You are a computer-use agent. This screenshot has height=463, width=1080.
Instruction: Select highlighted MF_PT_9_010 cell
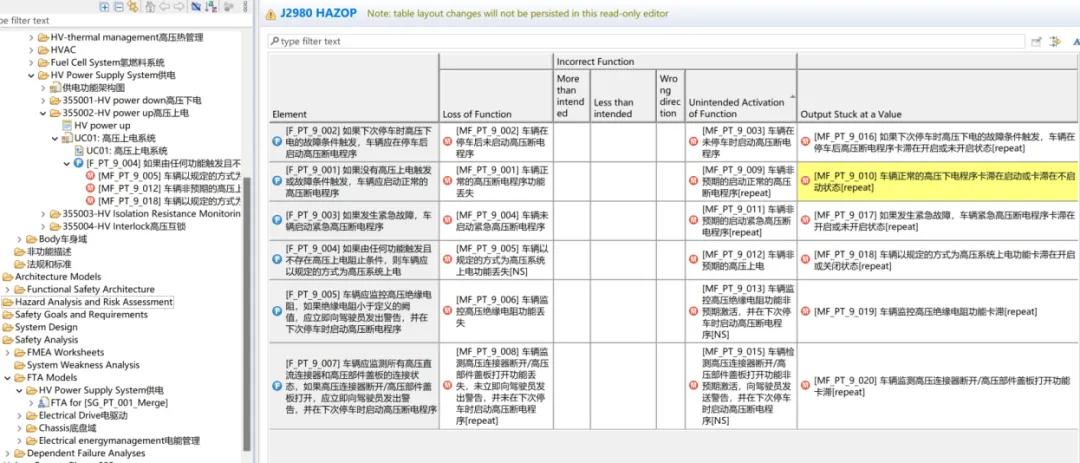pos(938,182)
